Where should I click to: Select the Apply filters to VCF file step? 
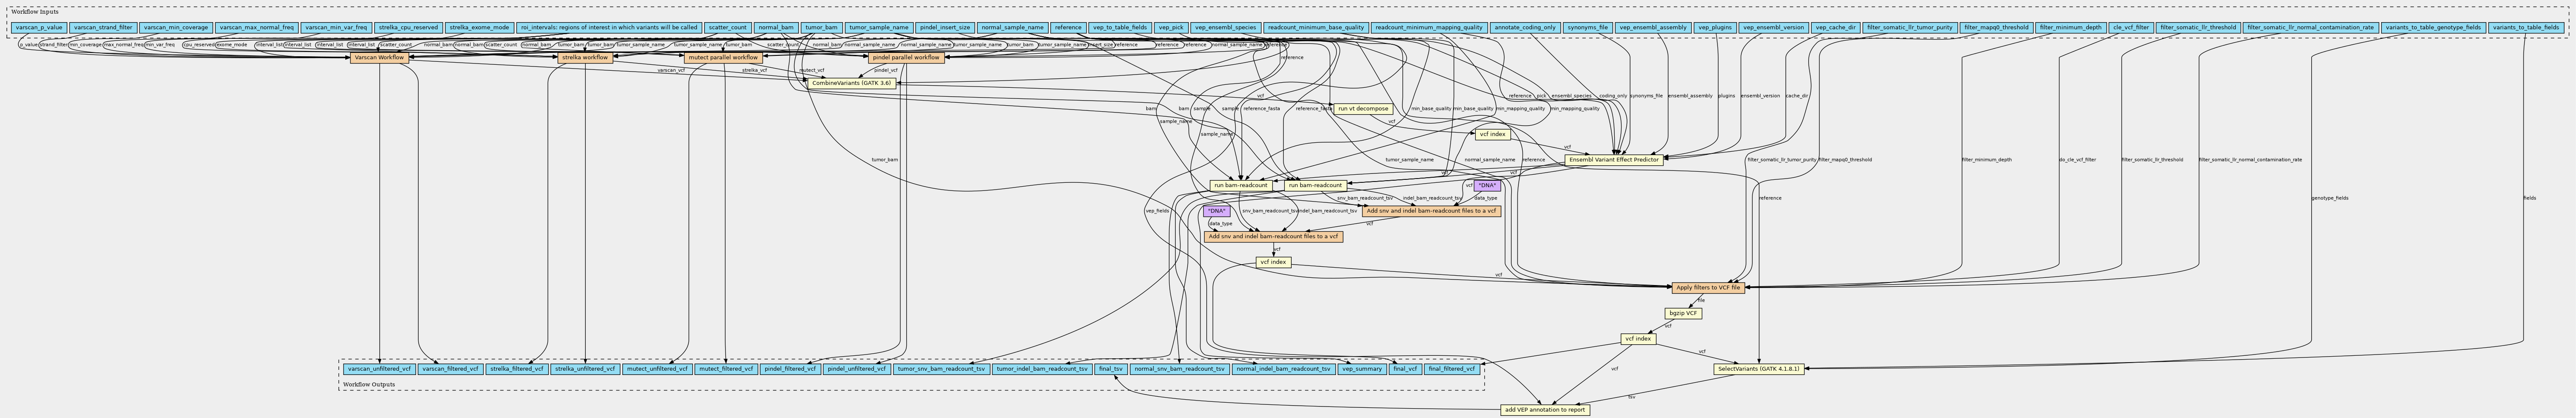(x=1708, y=287)
